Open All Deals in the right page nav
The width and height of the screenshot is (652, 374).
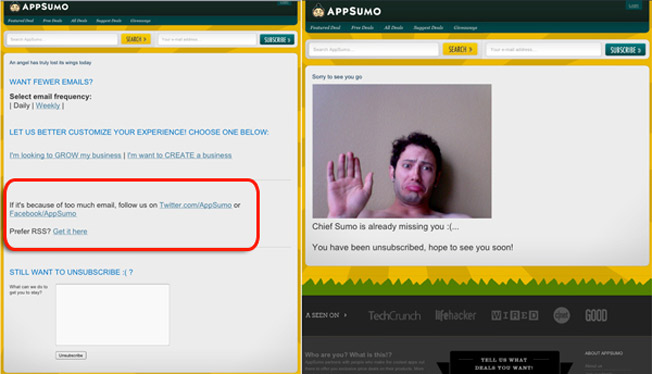coord(393,27)
